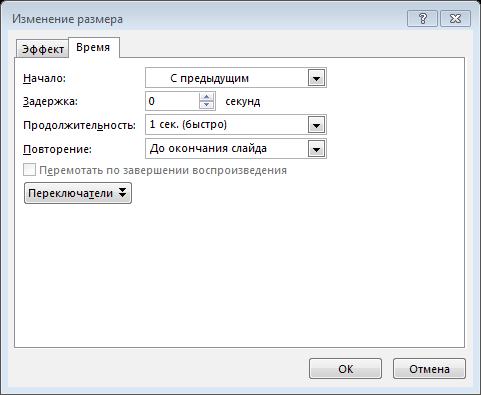Click the Перемотать по завершении воспроизведения label
This screenshot has width=481, height=395.
click(163, 170)
